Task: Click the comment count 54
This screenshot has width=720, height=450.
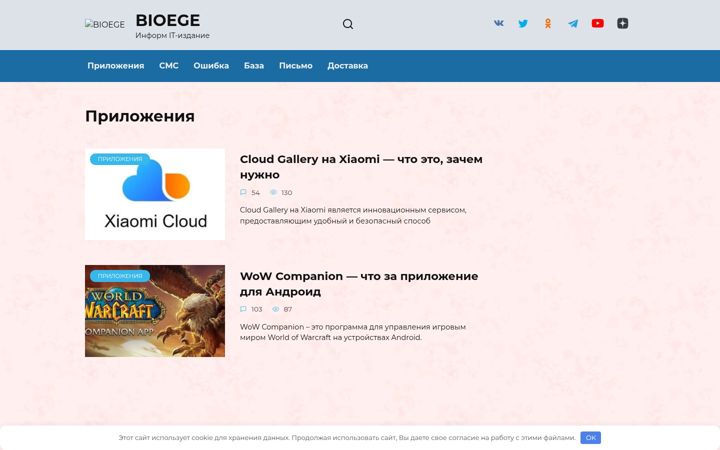Action: tap(255, 192)
